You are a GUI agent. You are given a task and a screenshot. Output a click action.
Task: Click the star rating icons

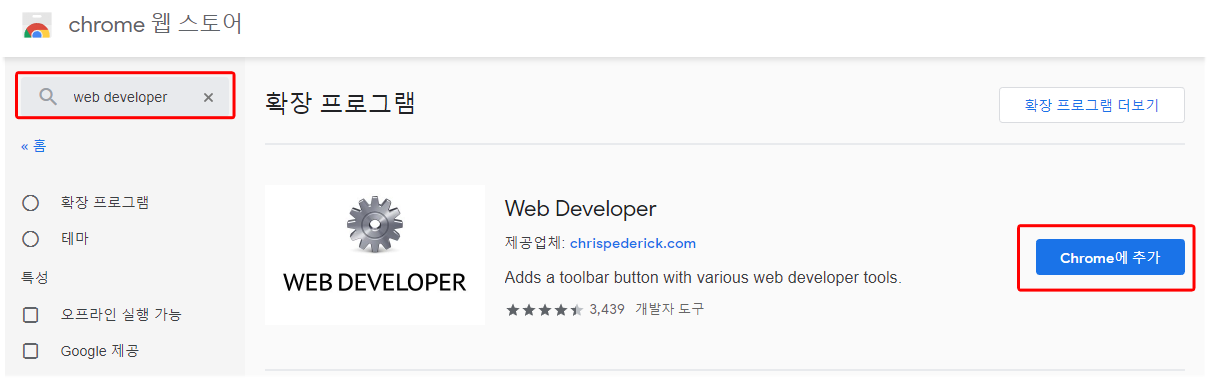point(544,310)
